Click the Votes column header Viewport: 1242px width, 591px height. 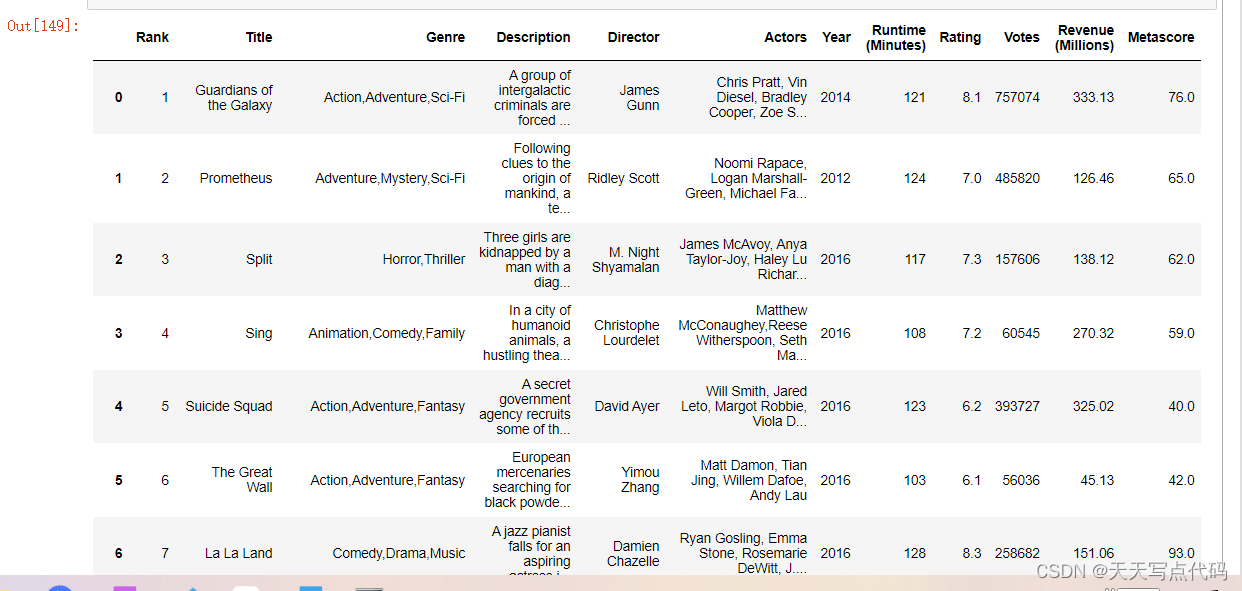click(x=1022, y=37)
